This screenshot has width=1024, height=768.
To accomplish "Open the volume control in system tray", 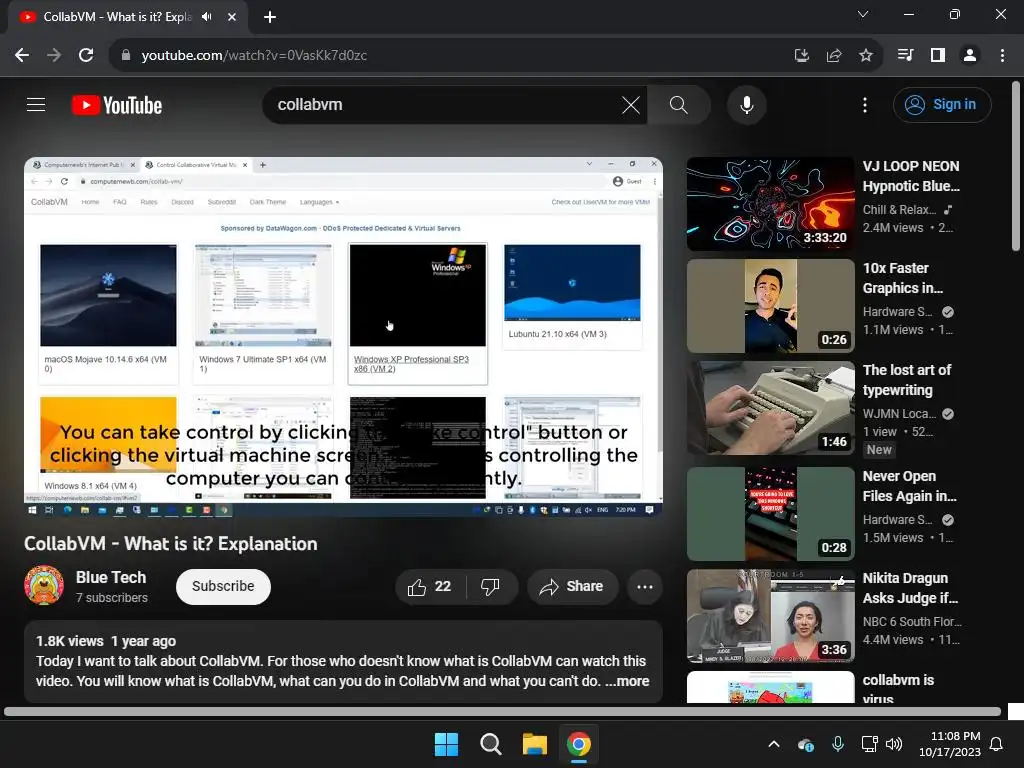I will click(x=894, y=744).
